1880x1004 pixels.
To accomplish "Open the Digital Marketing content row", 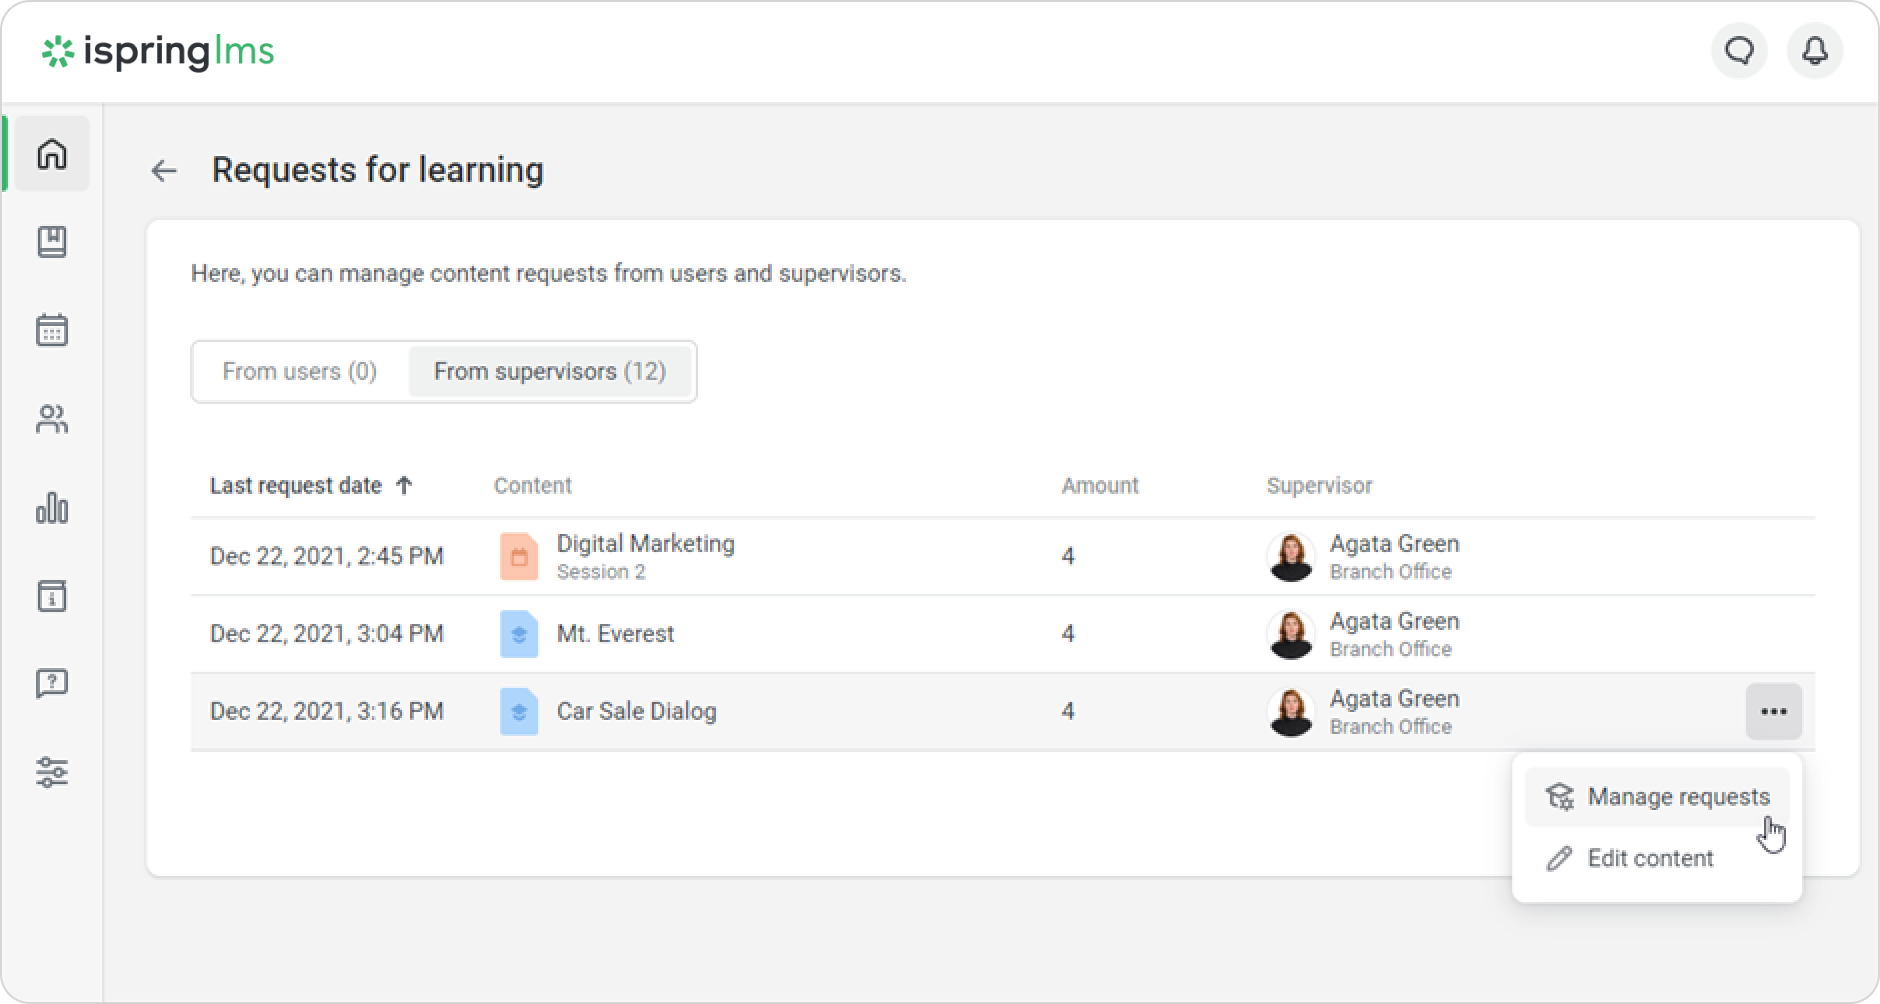I will [x=645, y=545].
